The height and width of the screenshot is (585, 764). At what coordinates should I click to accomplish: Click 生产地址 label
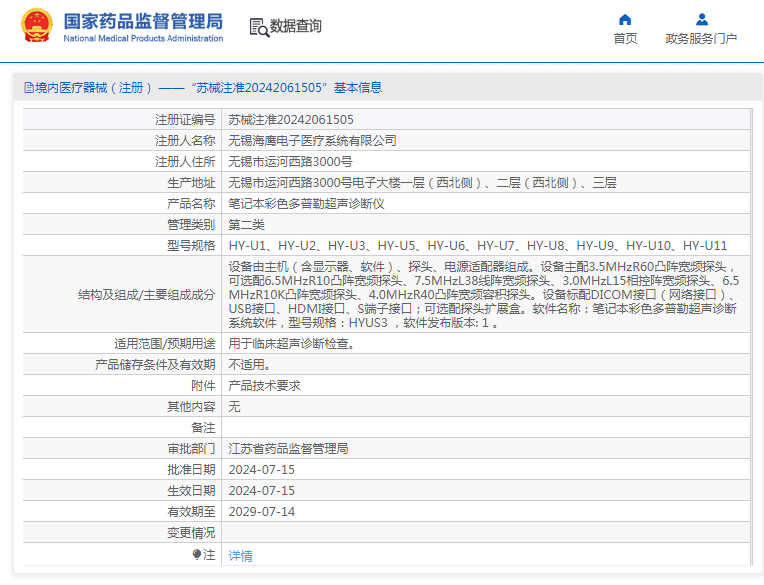click(191, 183)
